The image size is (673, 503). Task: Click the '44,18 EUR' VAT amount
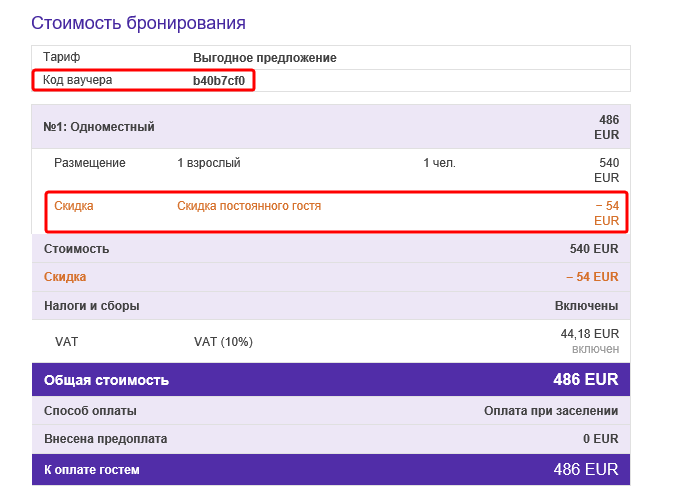click(589, 334)
